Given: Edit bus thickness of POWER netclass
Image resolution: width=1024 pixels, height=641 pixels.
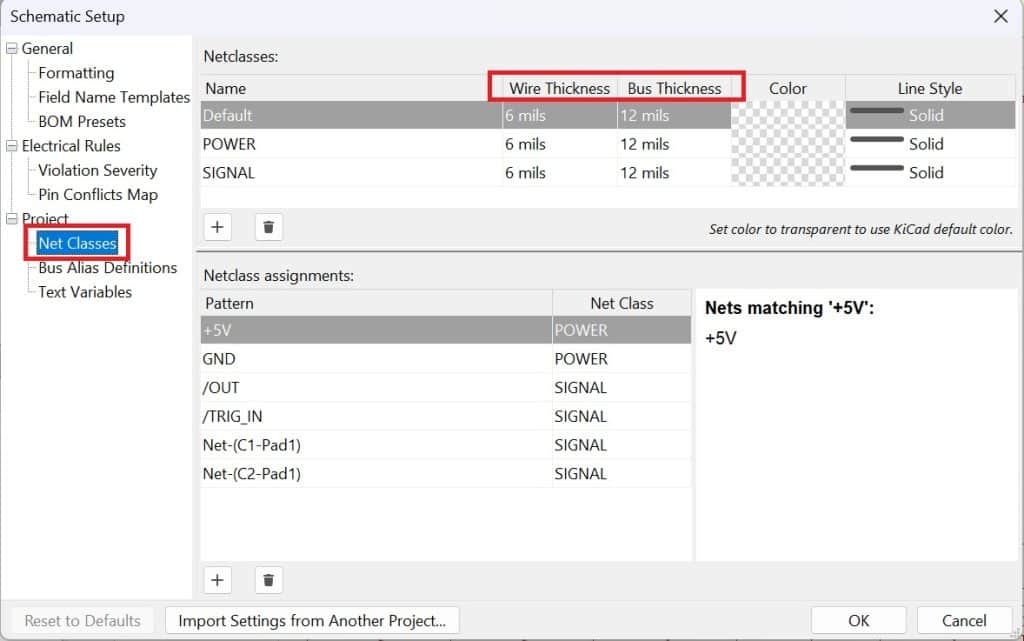Looking at the screenshot, I should click(674, 144).
